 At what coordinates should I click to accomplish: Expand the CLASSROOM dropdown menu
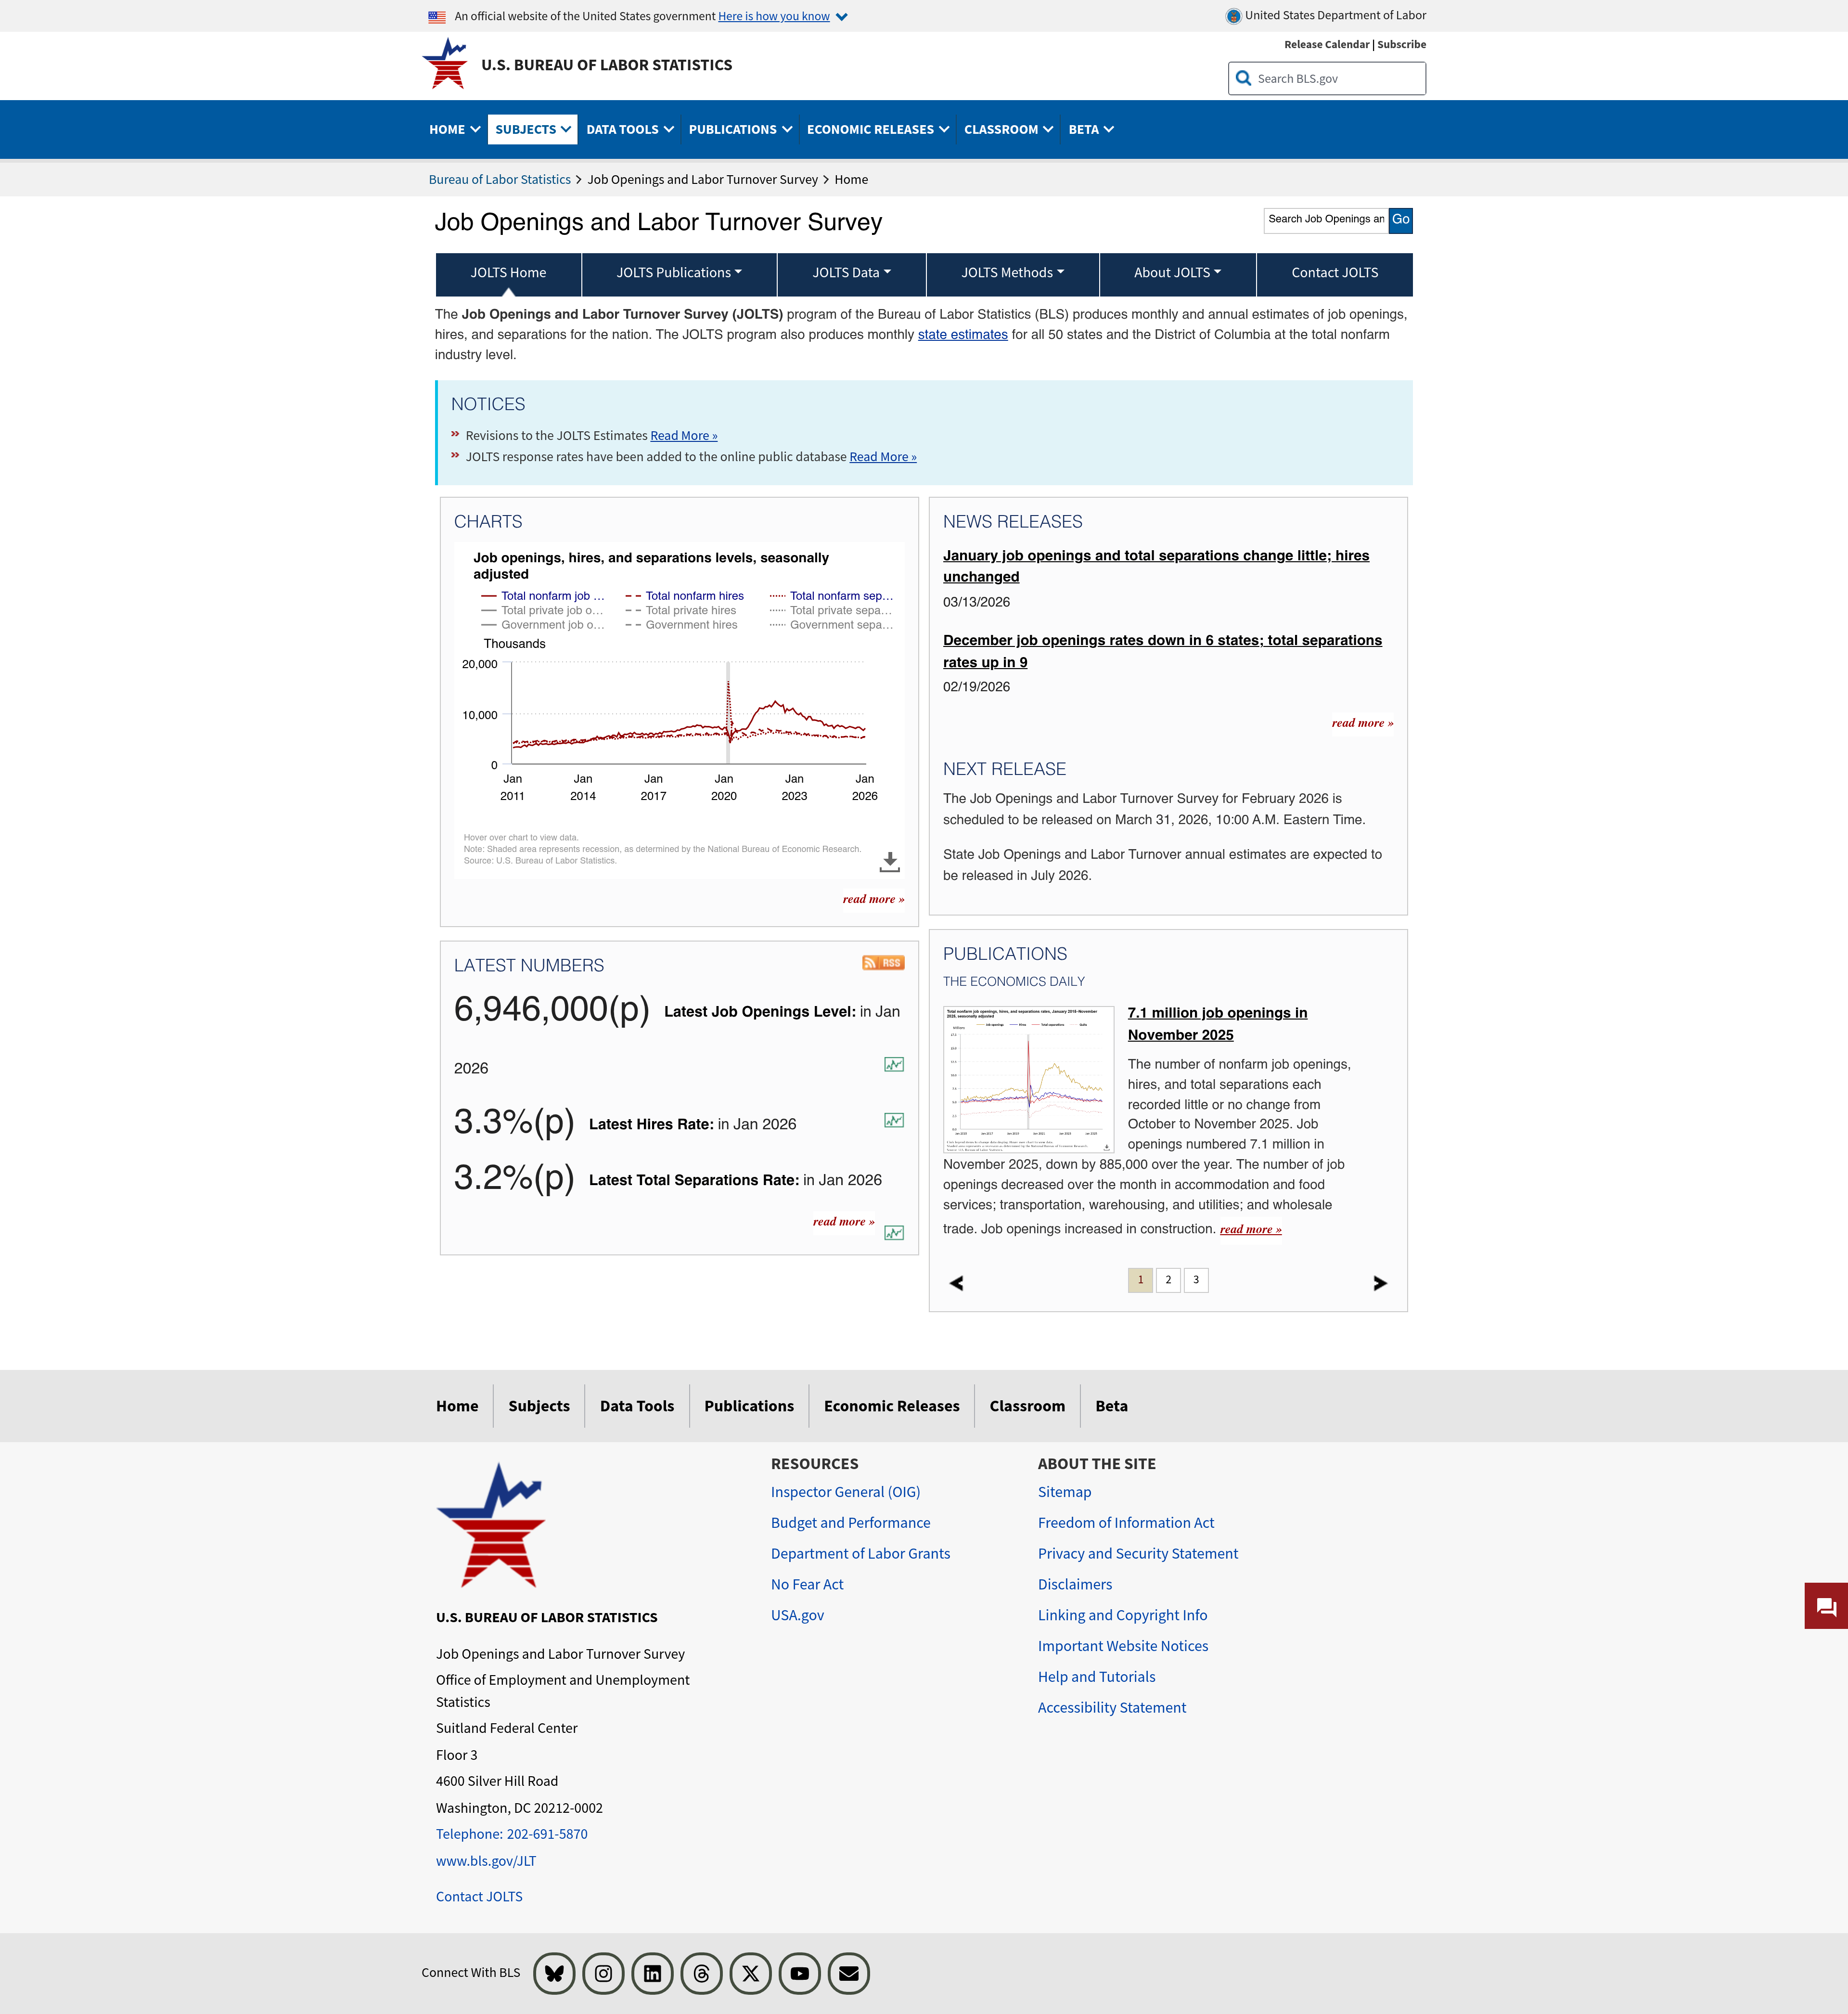(x=1008, y=129)
